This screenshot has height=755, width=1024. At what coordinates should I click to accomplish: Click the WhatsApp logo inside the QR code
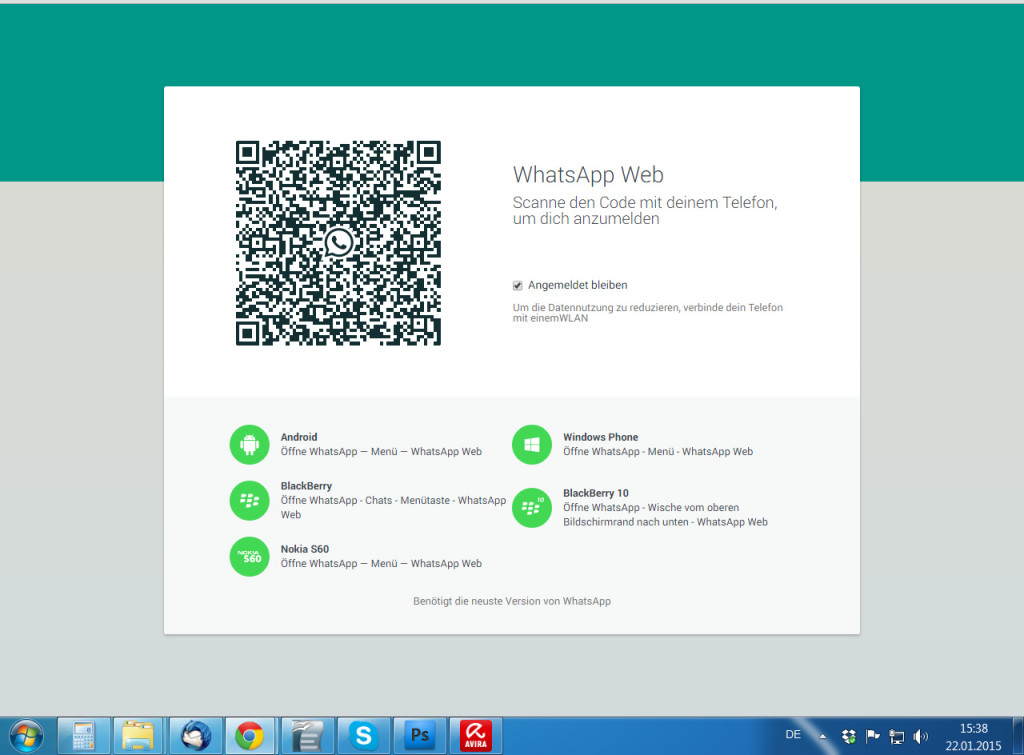338,243
